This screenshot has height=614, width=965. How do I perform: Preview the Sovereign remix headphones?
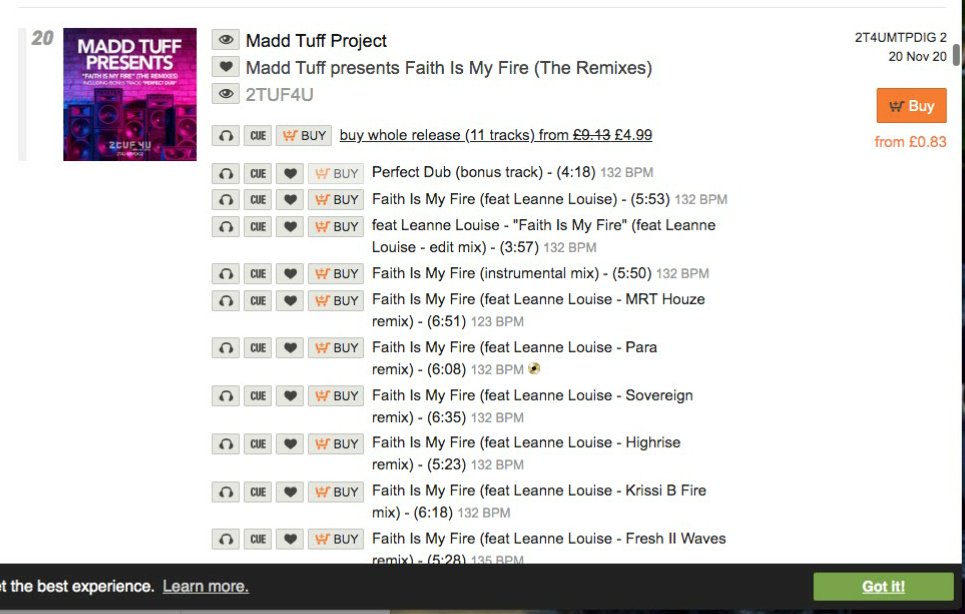click(226, 396)
